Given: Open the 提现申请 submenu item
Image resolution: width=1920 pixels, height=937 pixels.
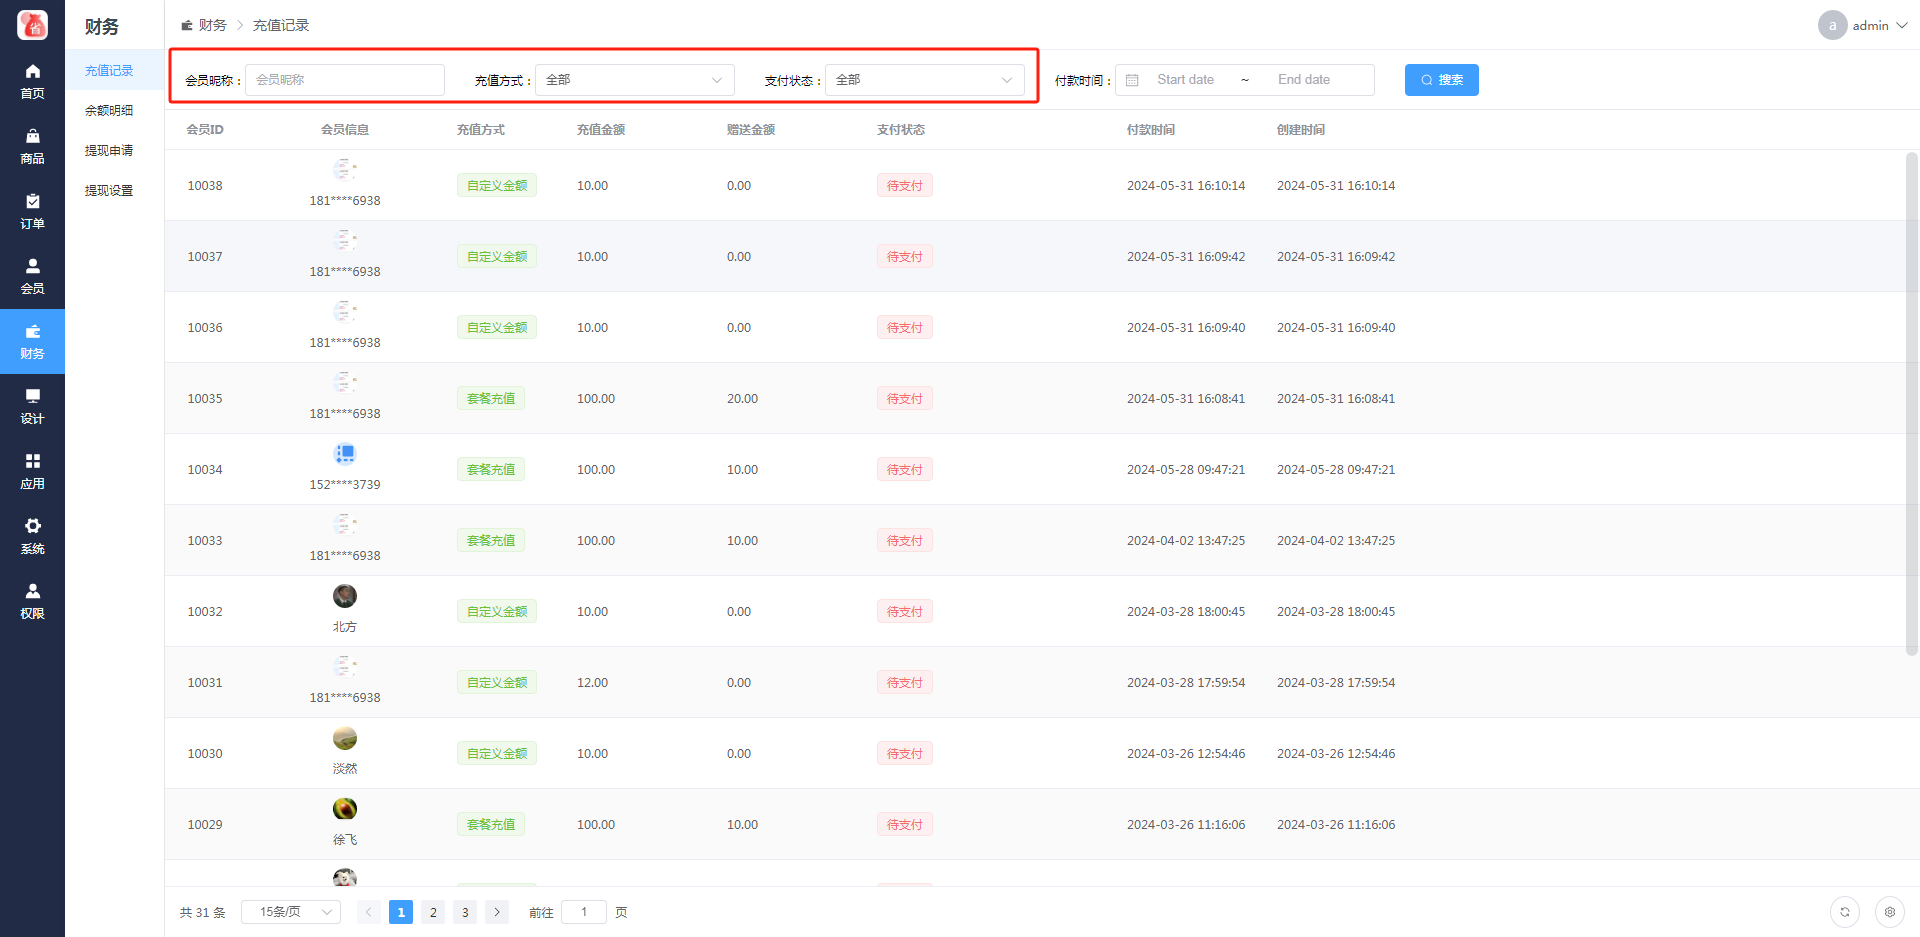Looking at the screenshot, I should pos(109,150).
